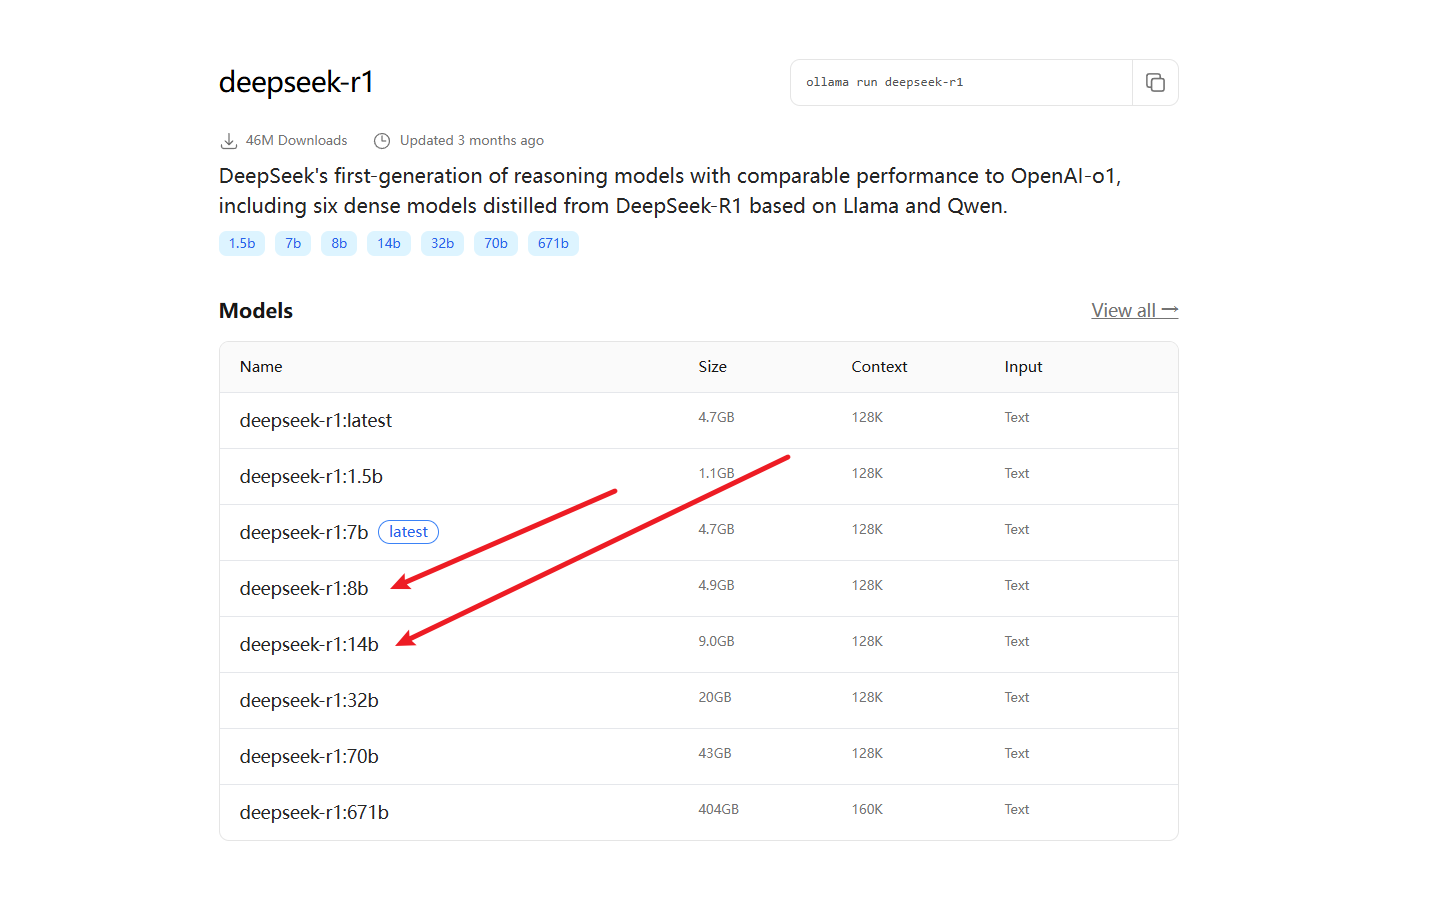Click the 1.1GB size value
Viewport: 1444px width, 912px height.
coord(716,473)
